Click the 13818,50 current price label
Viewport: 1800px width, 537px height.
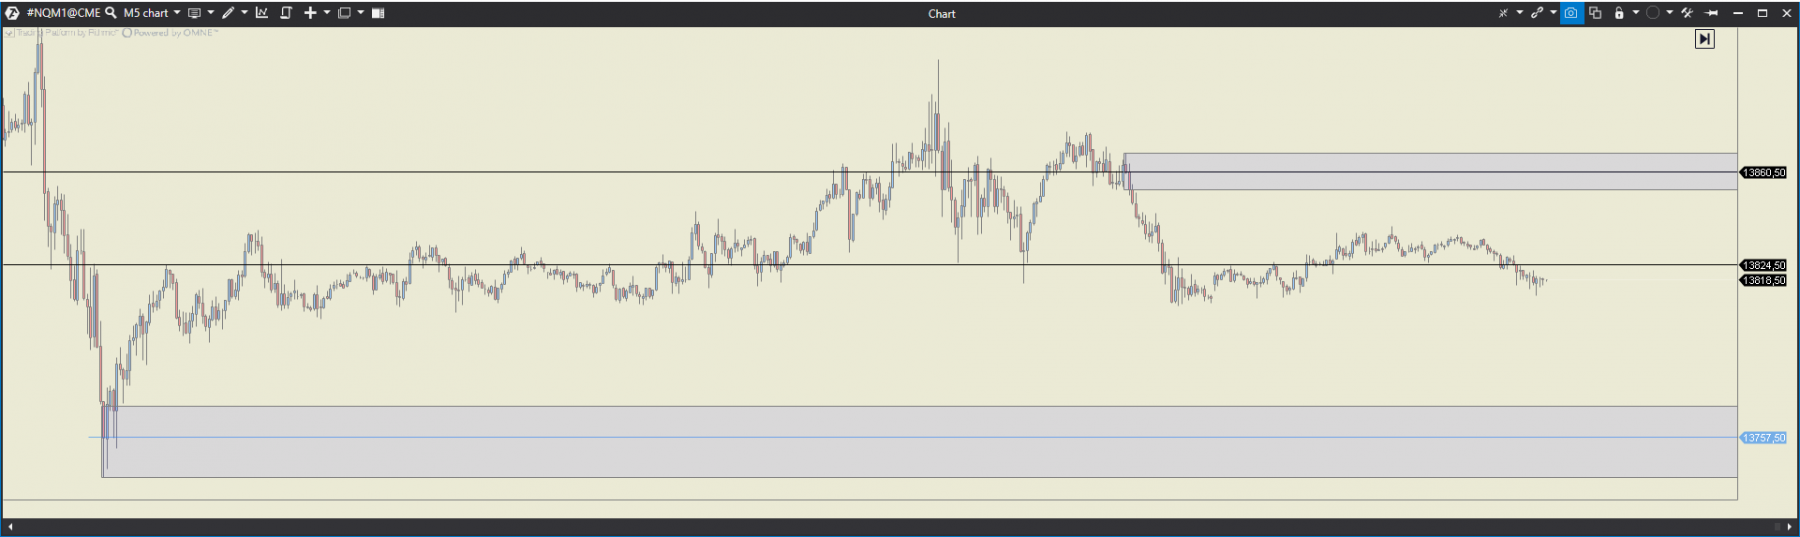pyautogui.click(x=1764, y=281)
